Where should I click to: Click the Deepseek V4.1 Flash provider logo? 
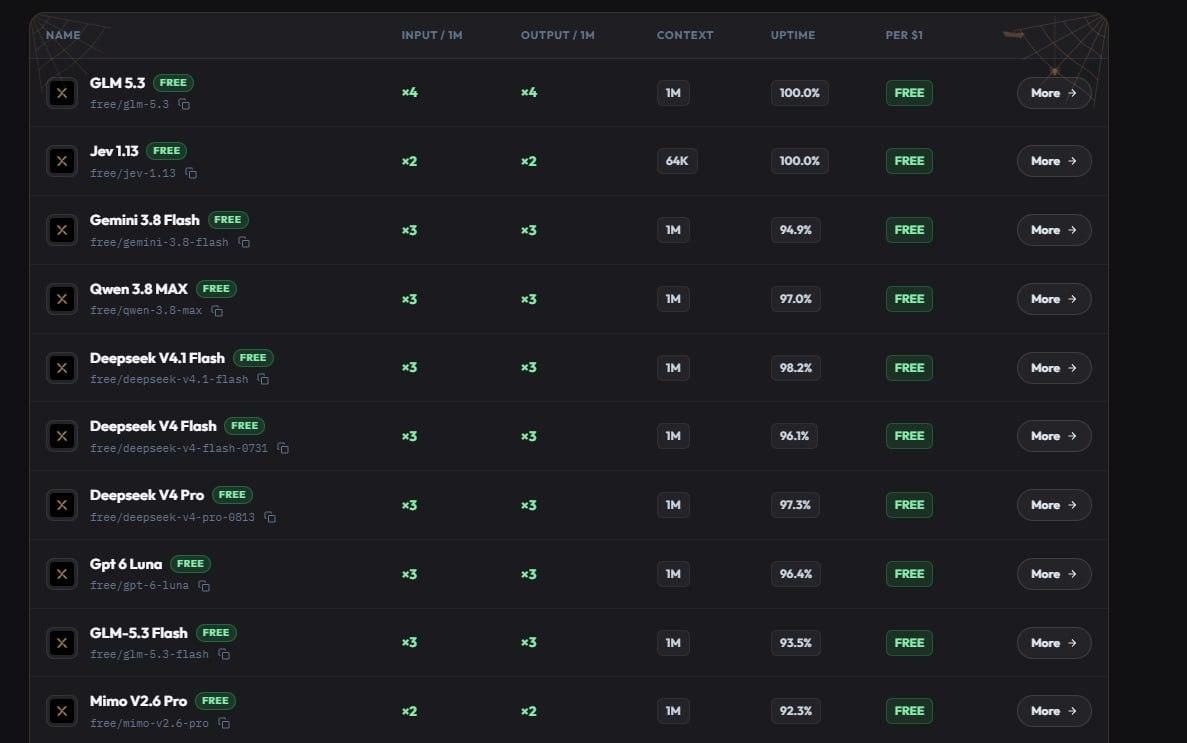point(62,368)
